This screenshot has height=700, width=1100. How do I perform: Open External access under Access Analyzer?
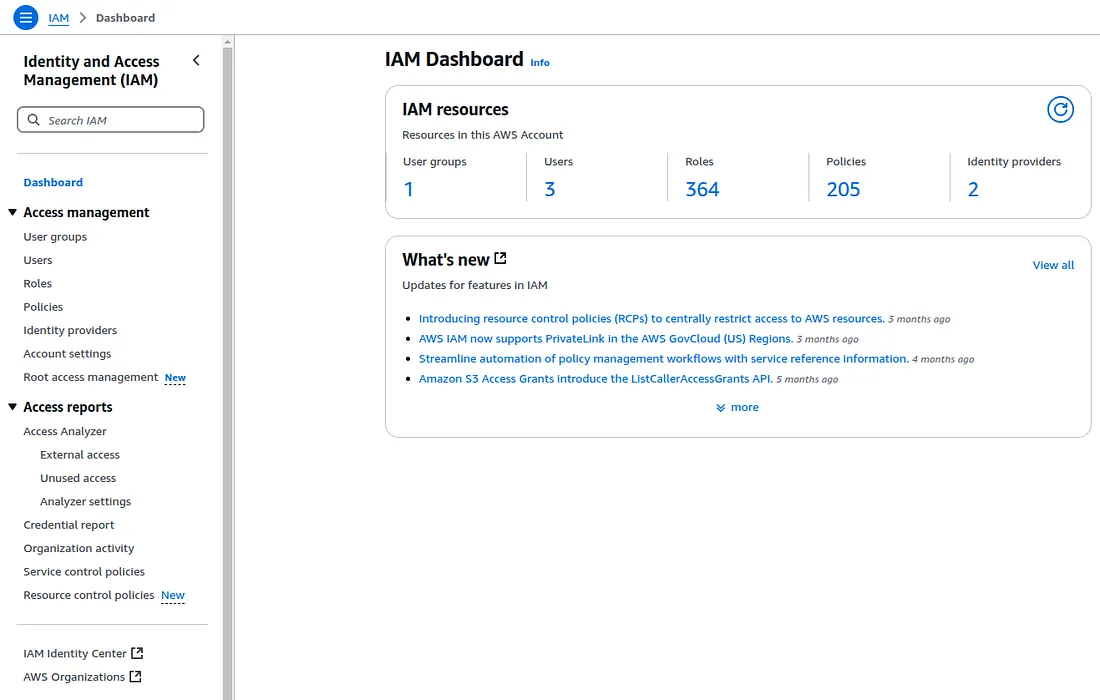click(x=80, y=455)
